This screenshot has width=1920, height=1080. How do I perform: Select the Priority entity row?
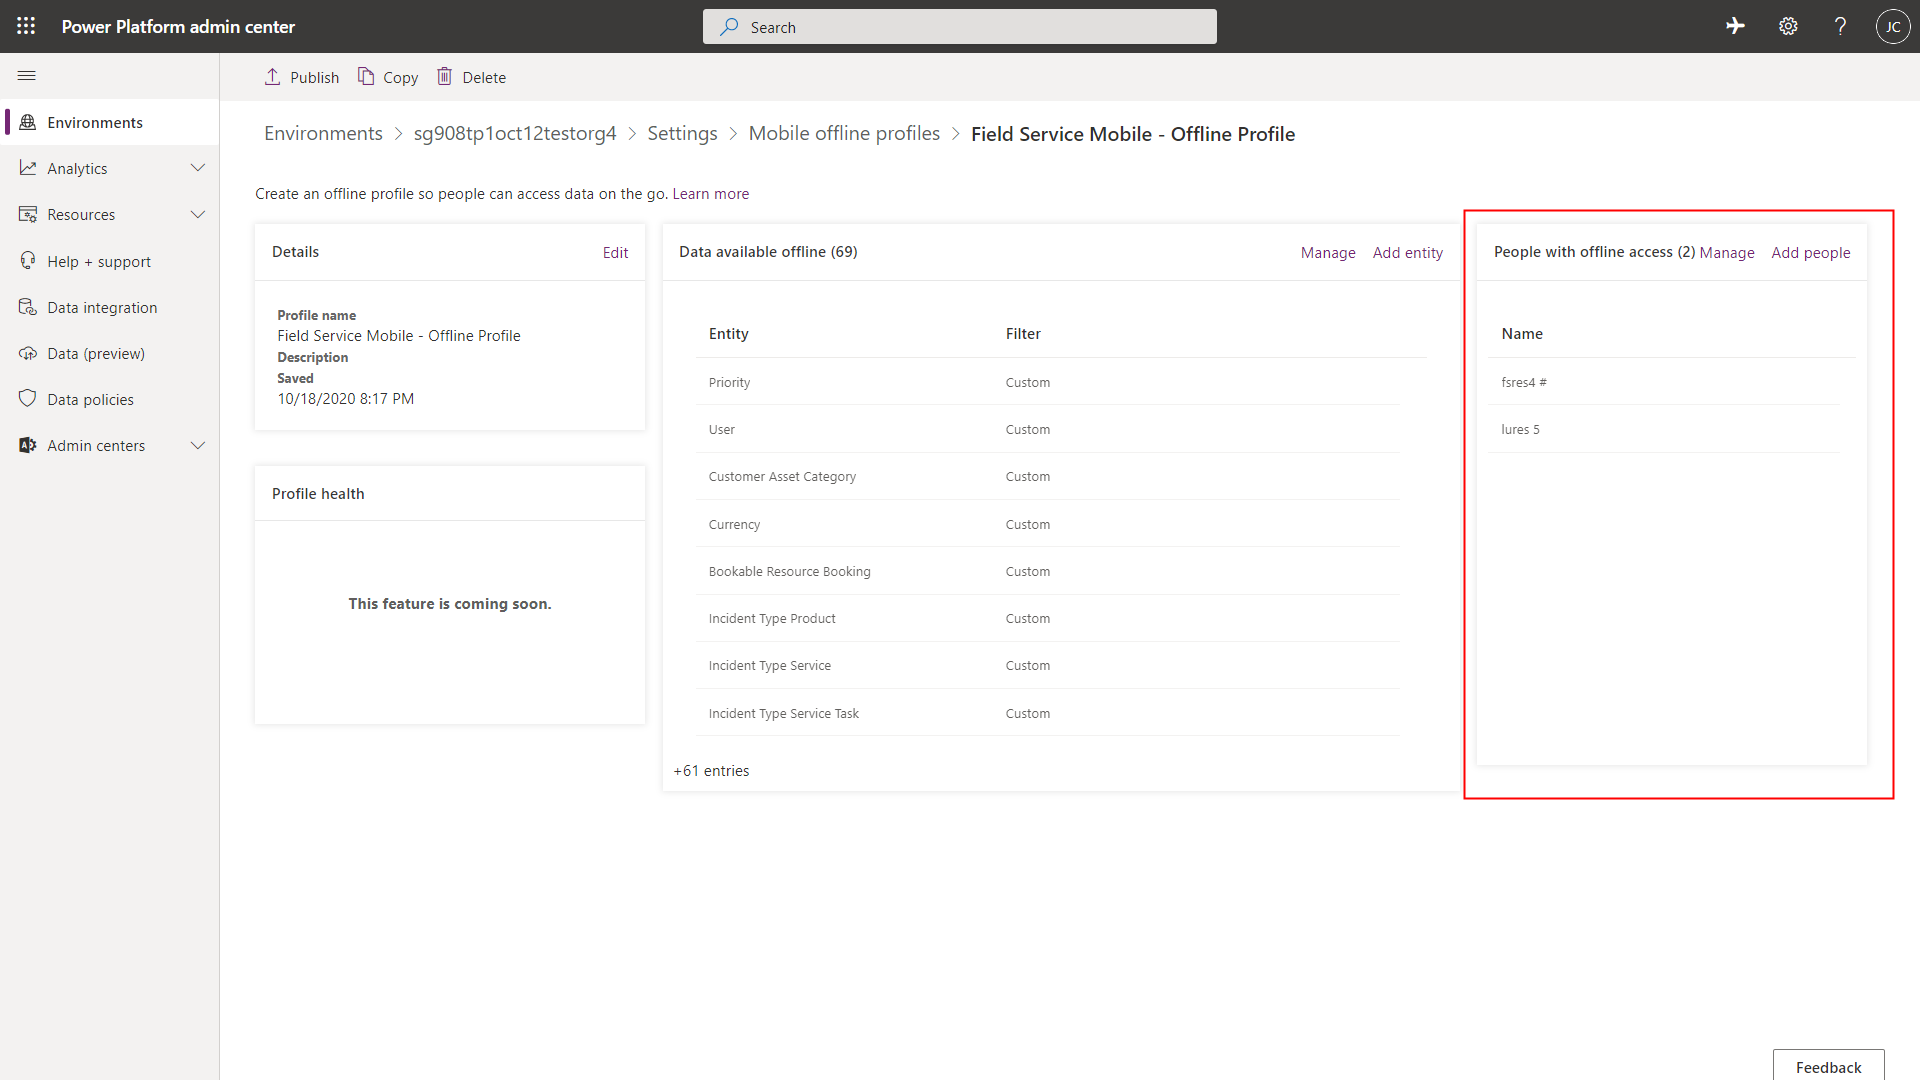[1047, 382]
